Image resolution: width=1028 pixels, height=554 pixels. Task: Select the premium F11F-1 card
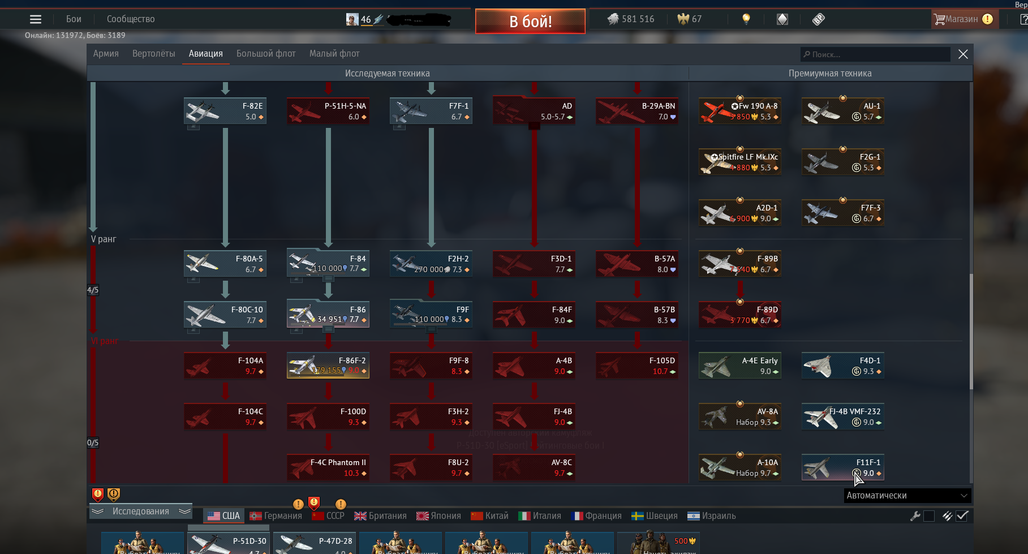pyautogui.click(x=842, y=467)
